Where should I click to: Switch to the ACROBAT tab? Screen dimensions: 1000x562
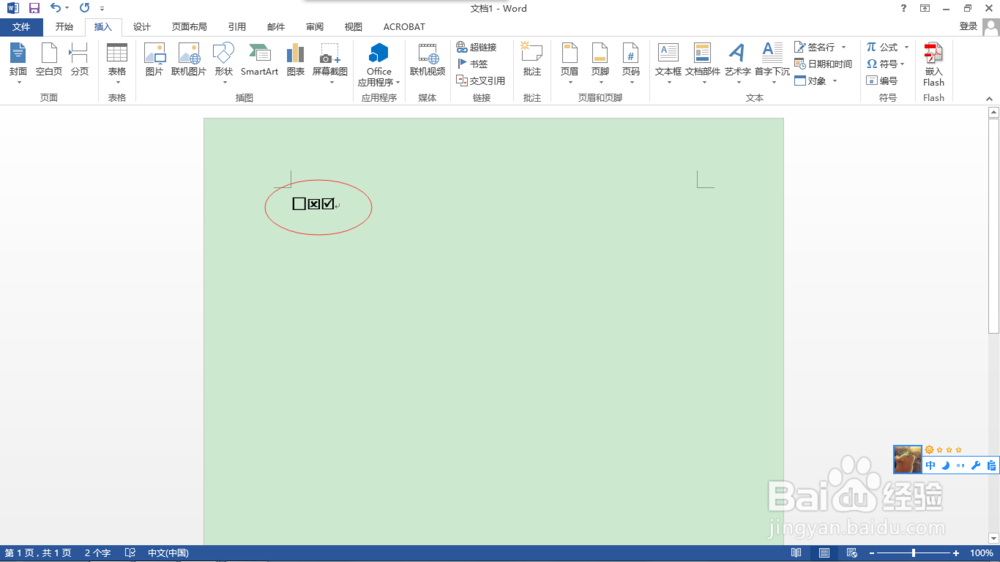(x=404, y=27)
